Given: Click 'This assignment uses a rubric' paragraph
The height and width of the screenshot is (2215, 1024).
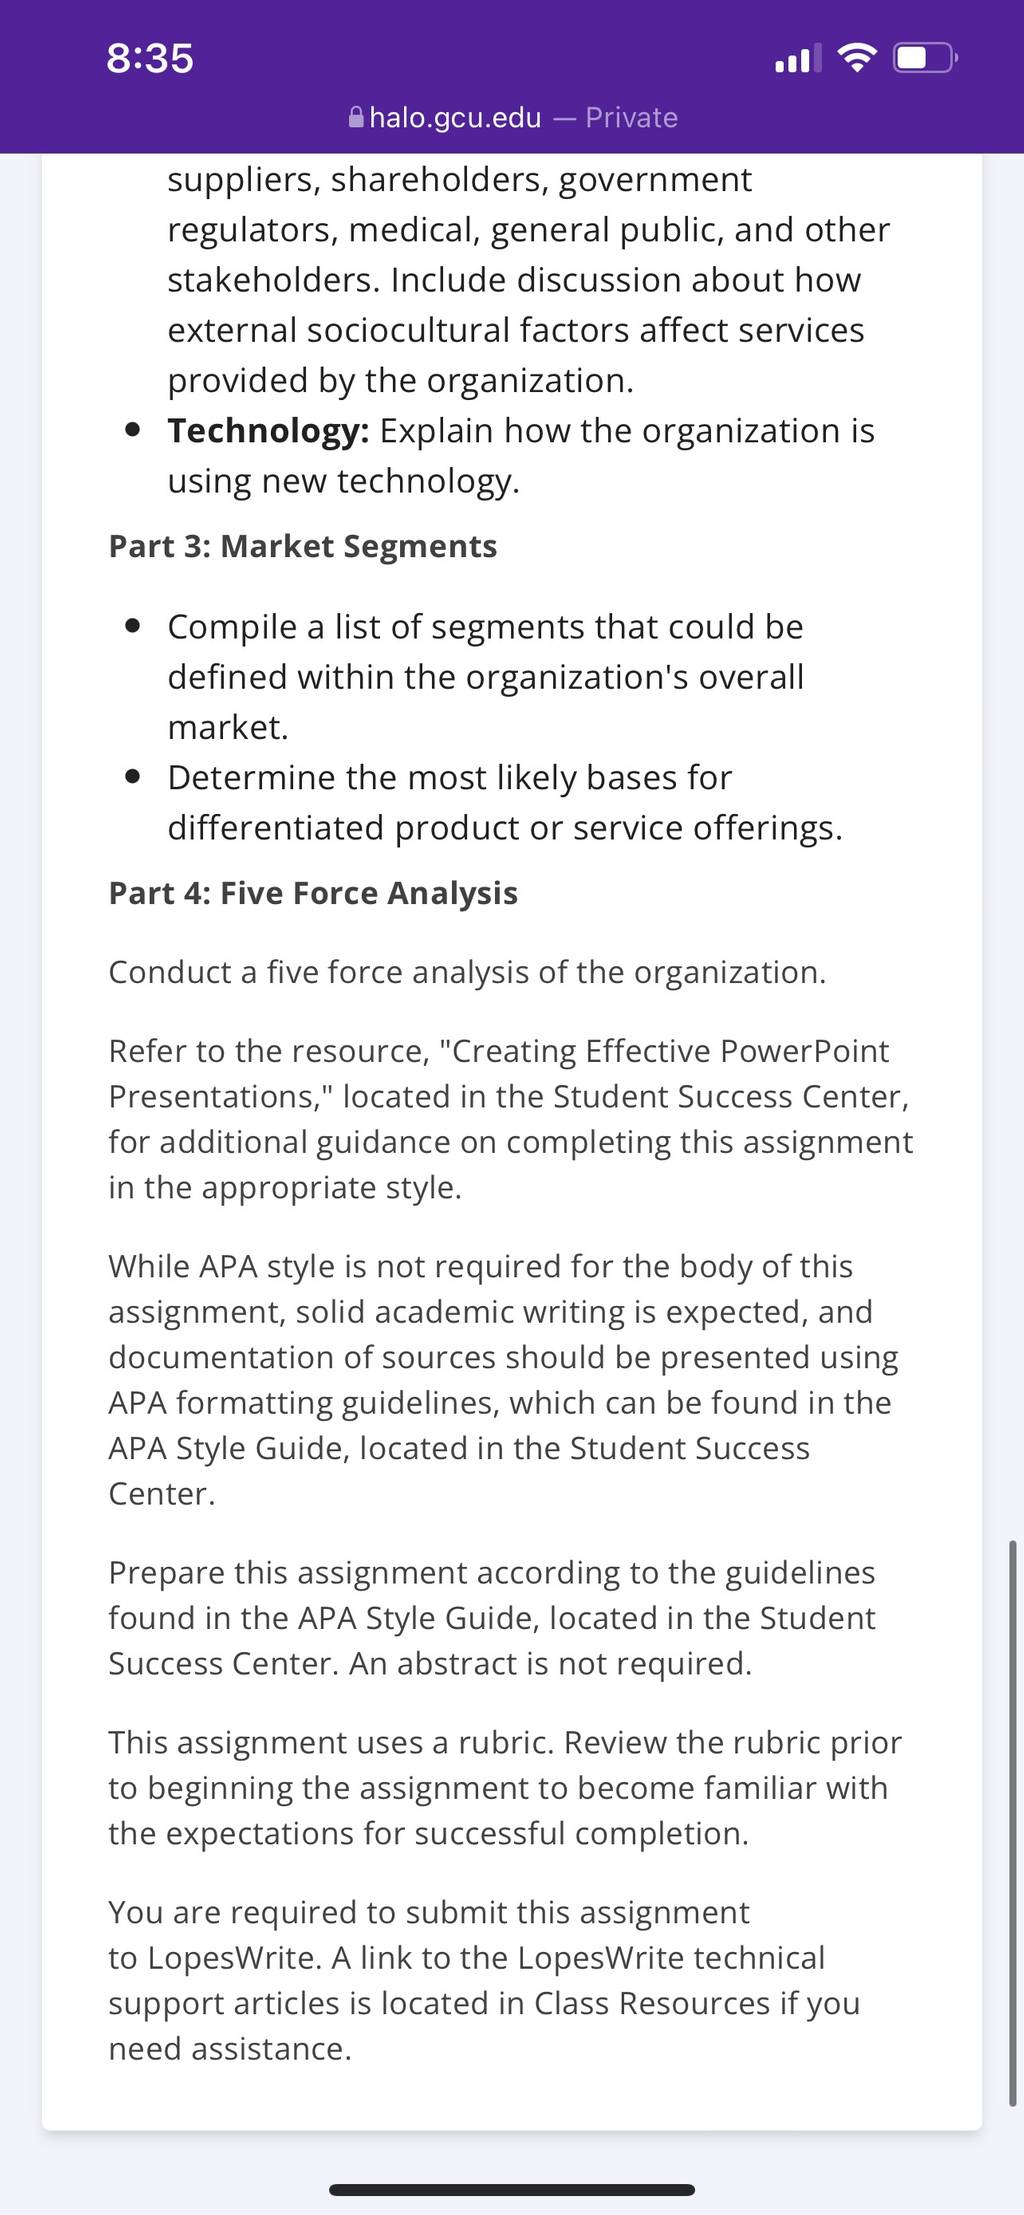Looking at the screenshot, I should pos(505,1788).
